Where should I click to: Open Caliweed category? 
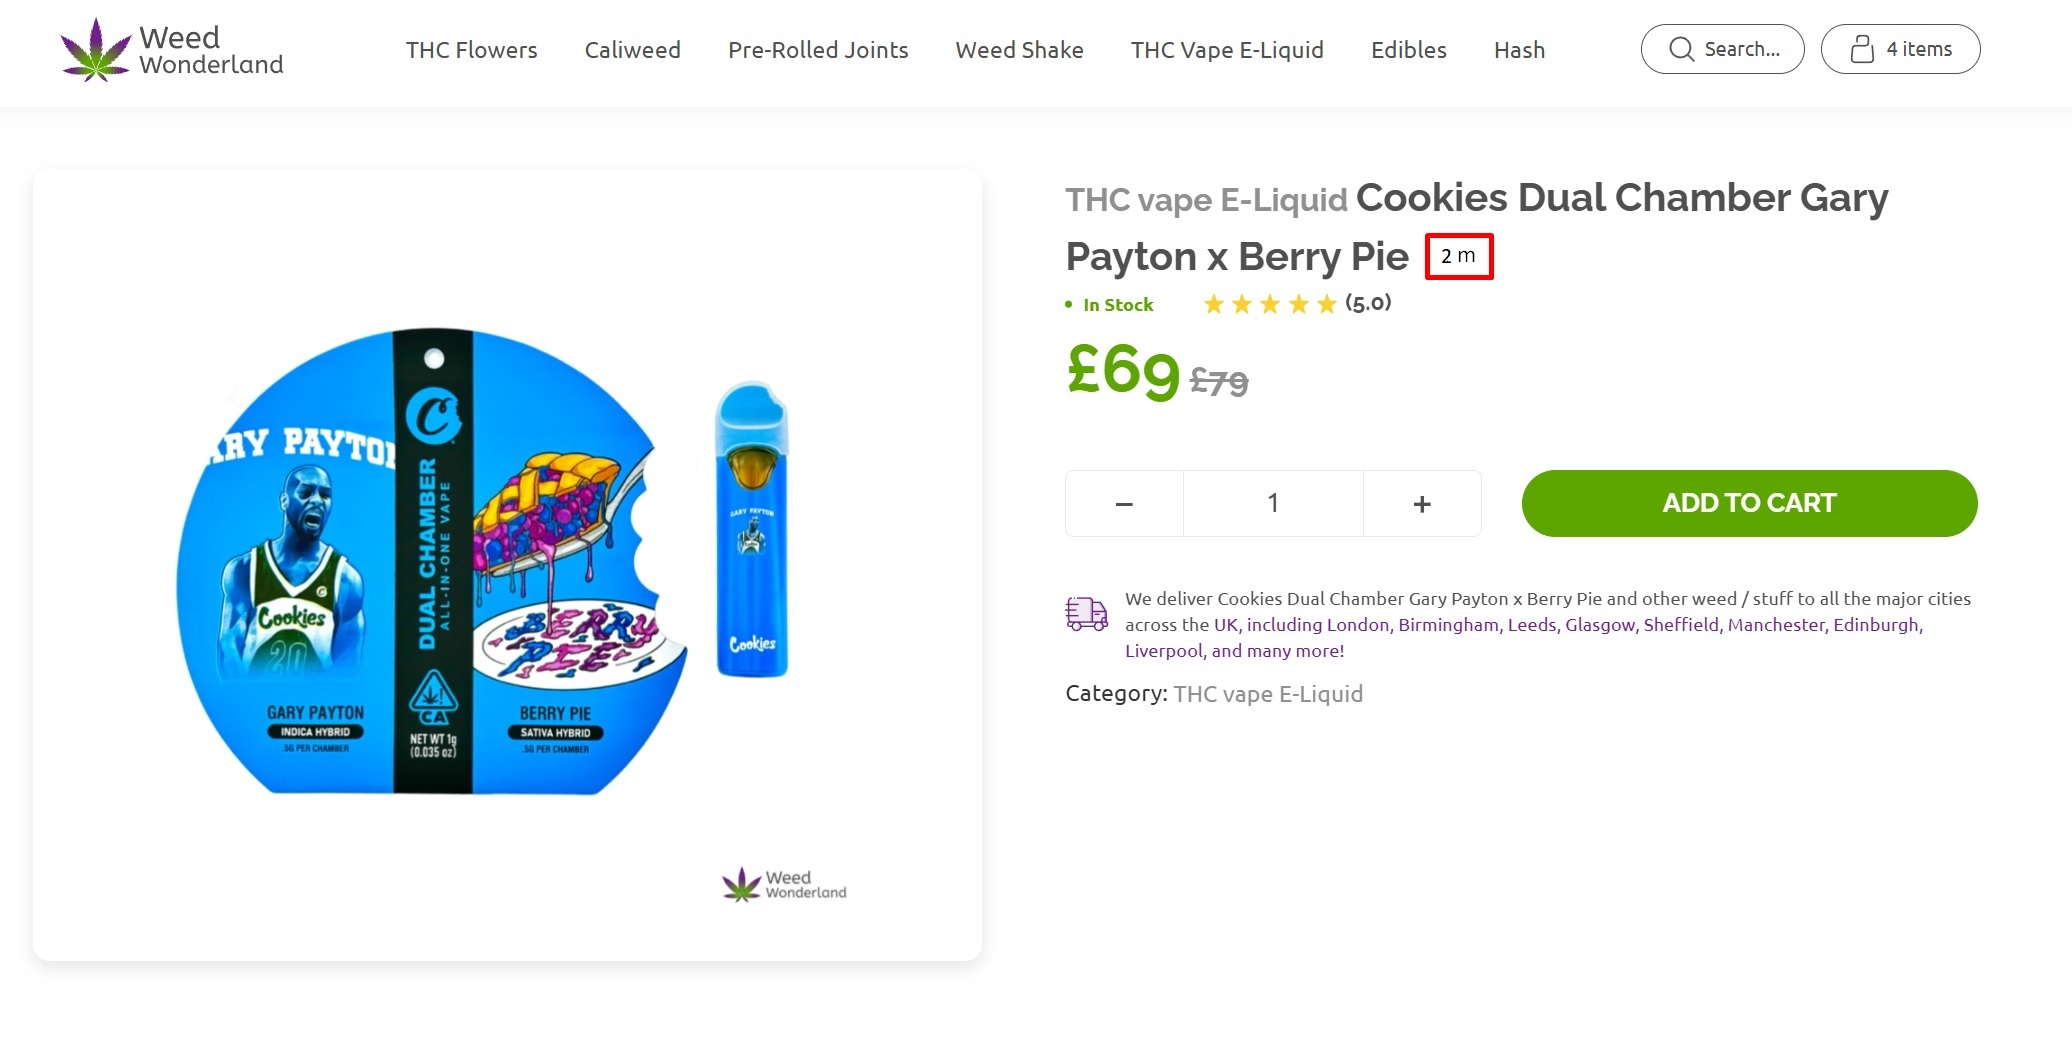coord(632,50)
